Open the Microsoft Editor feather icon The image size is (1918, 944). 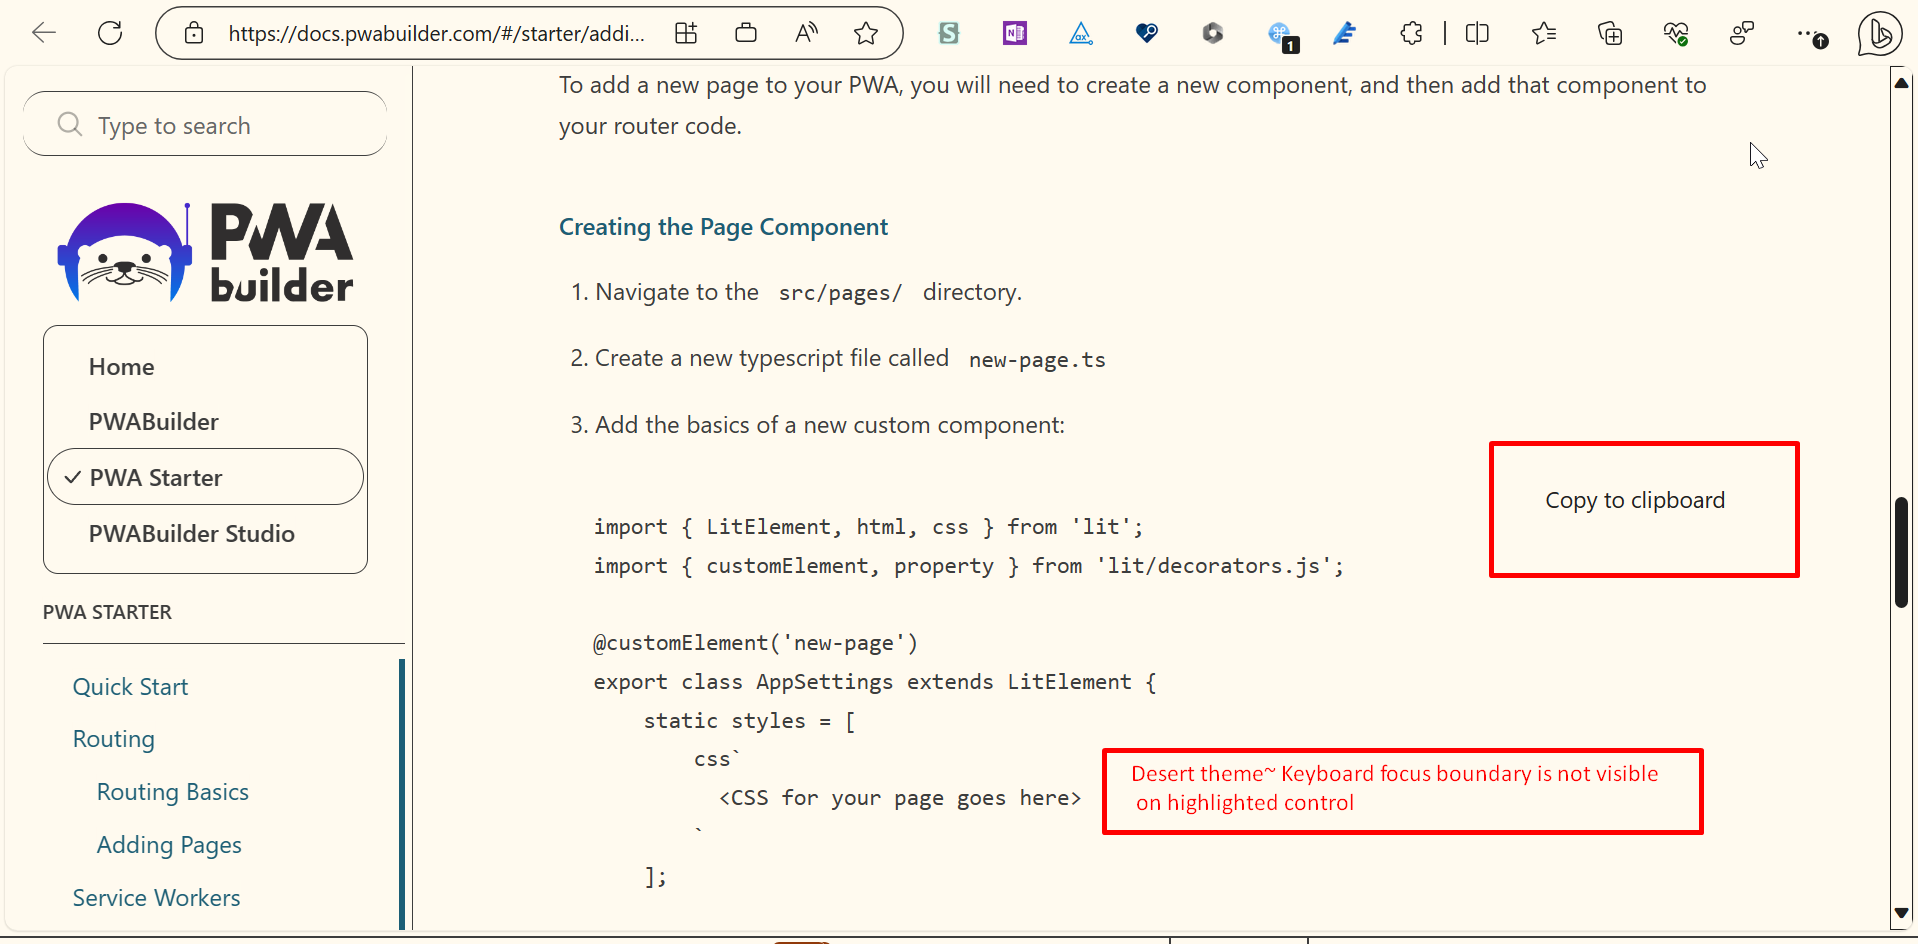[x=1344, y=33]
